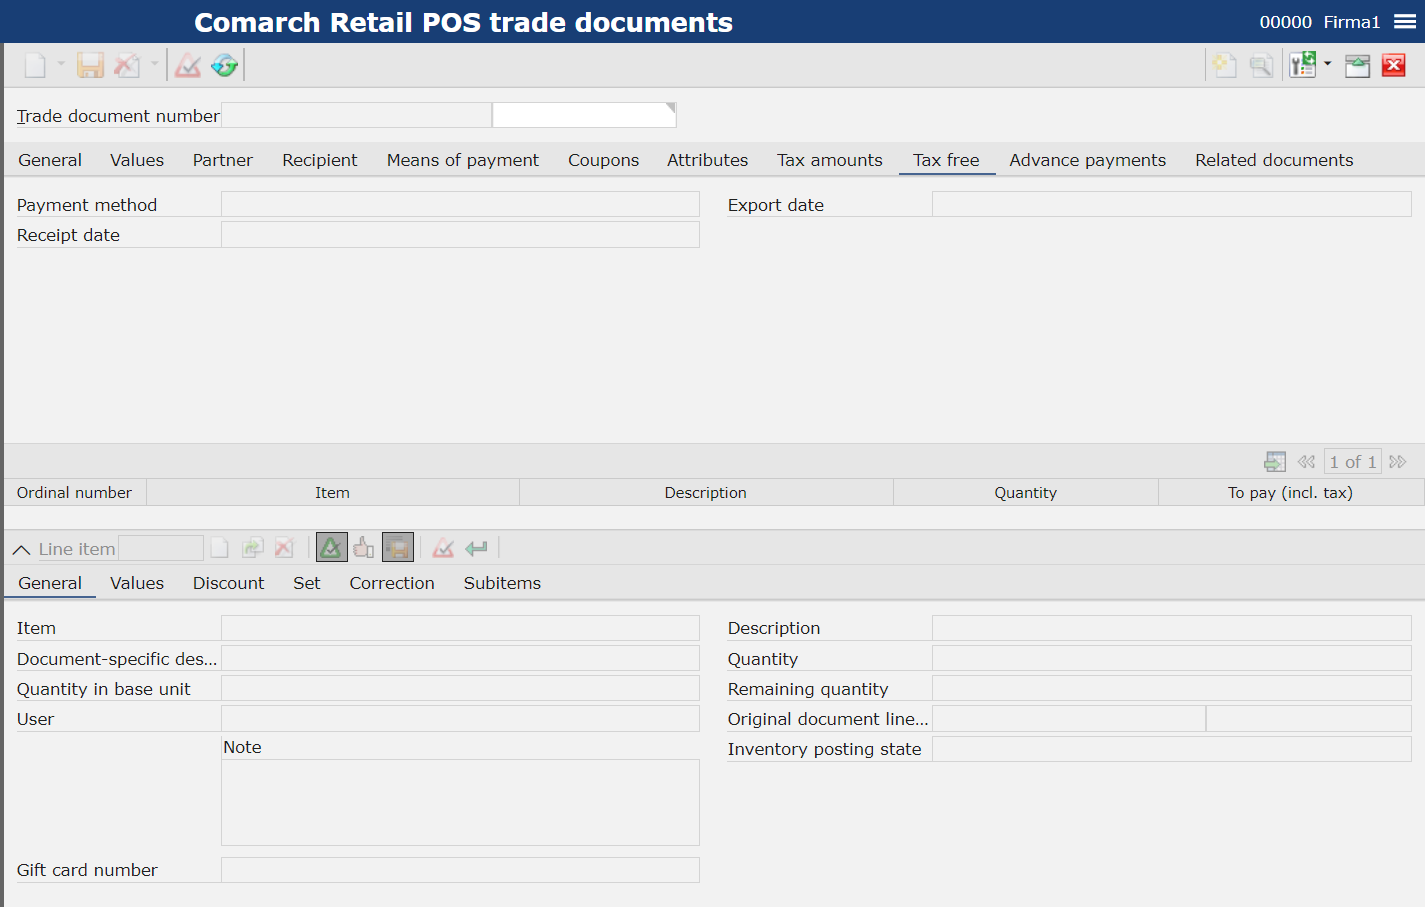Click the delete line item icon
1425x907 pixels.
(285, 548)
